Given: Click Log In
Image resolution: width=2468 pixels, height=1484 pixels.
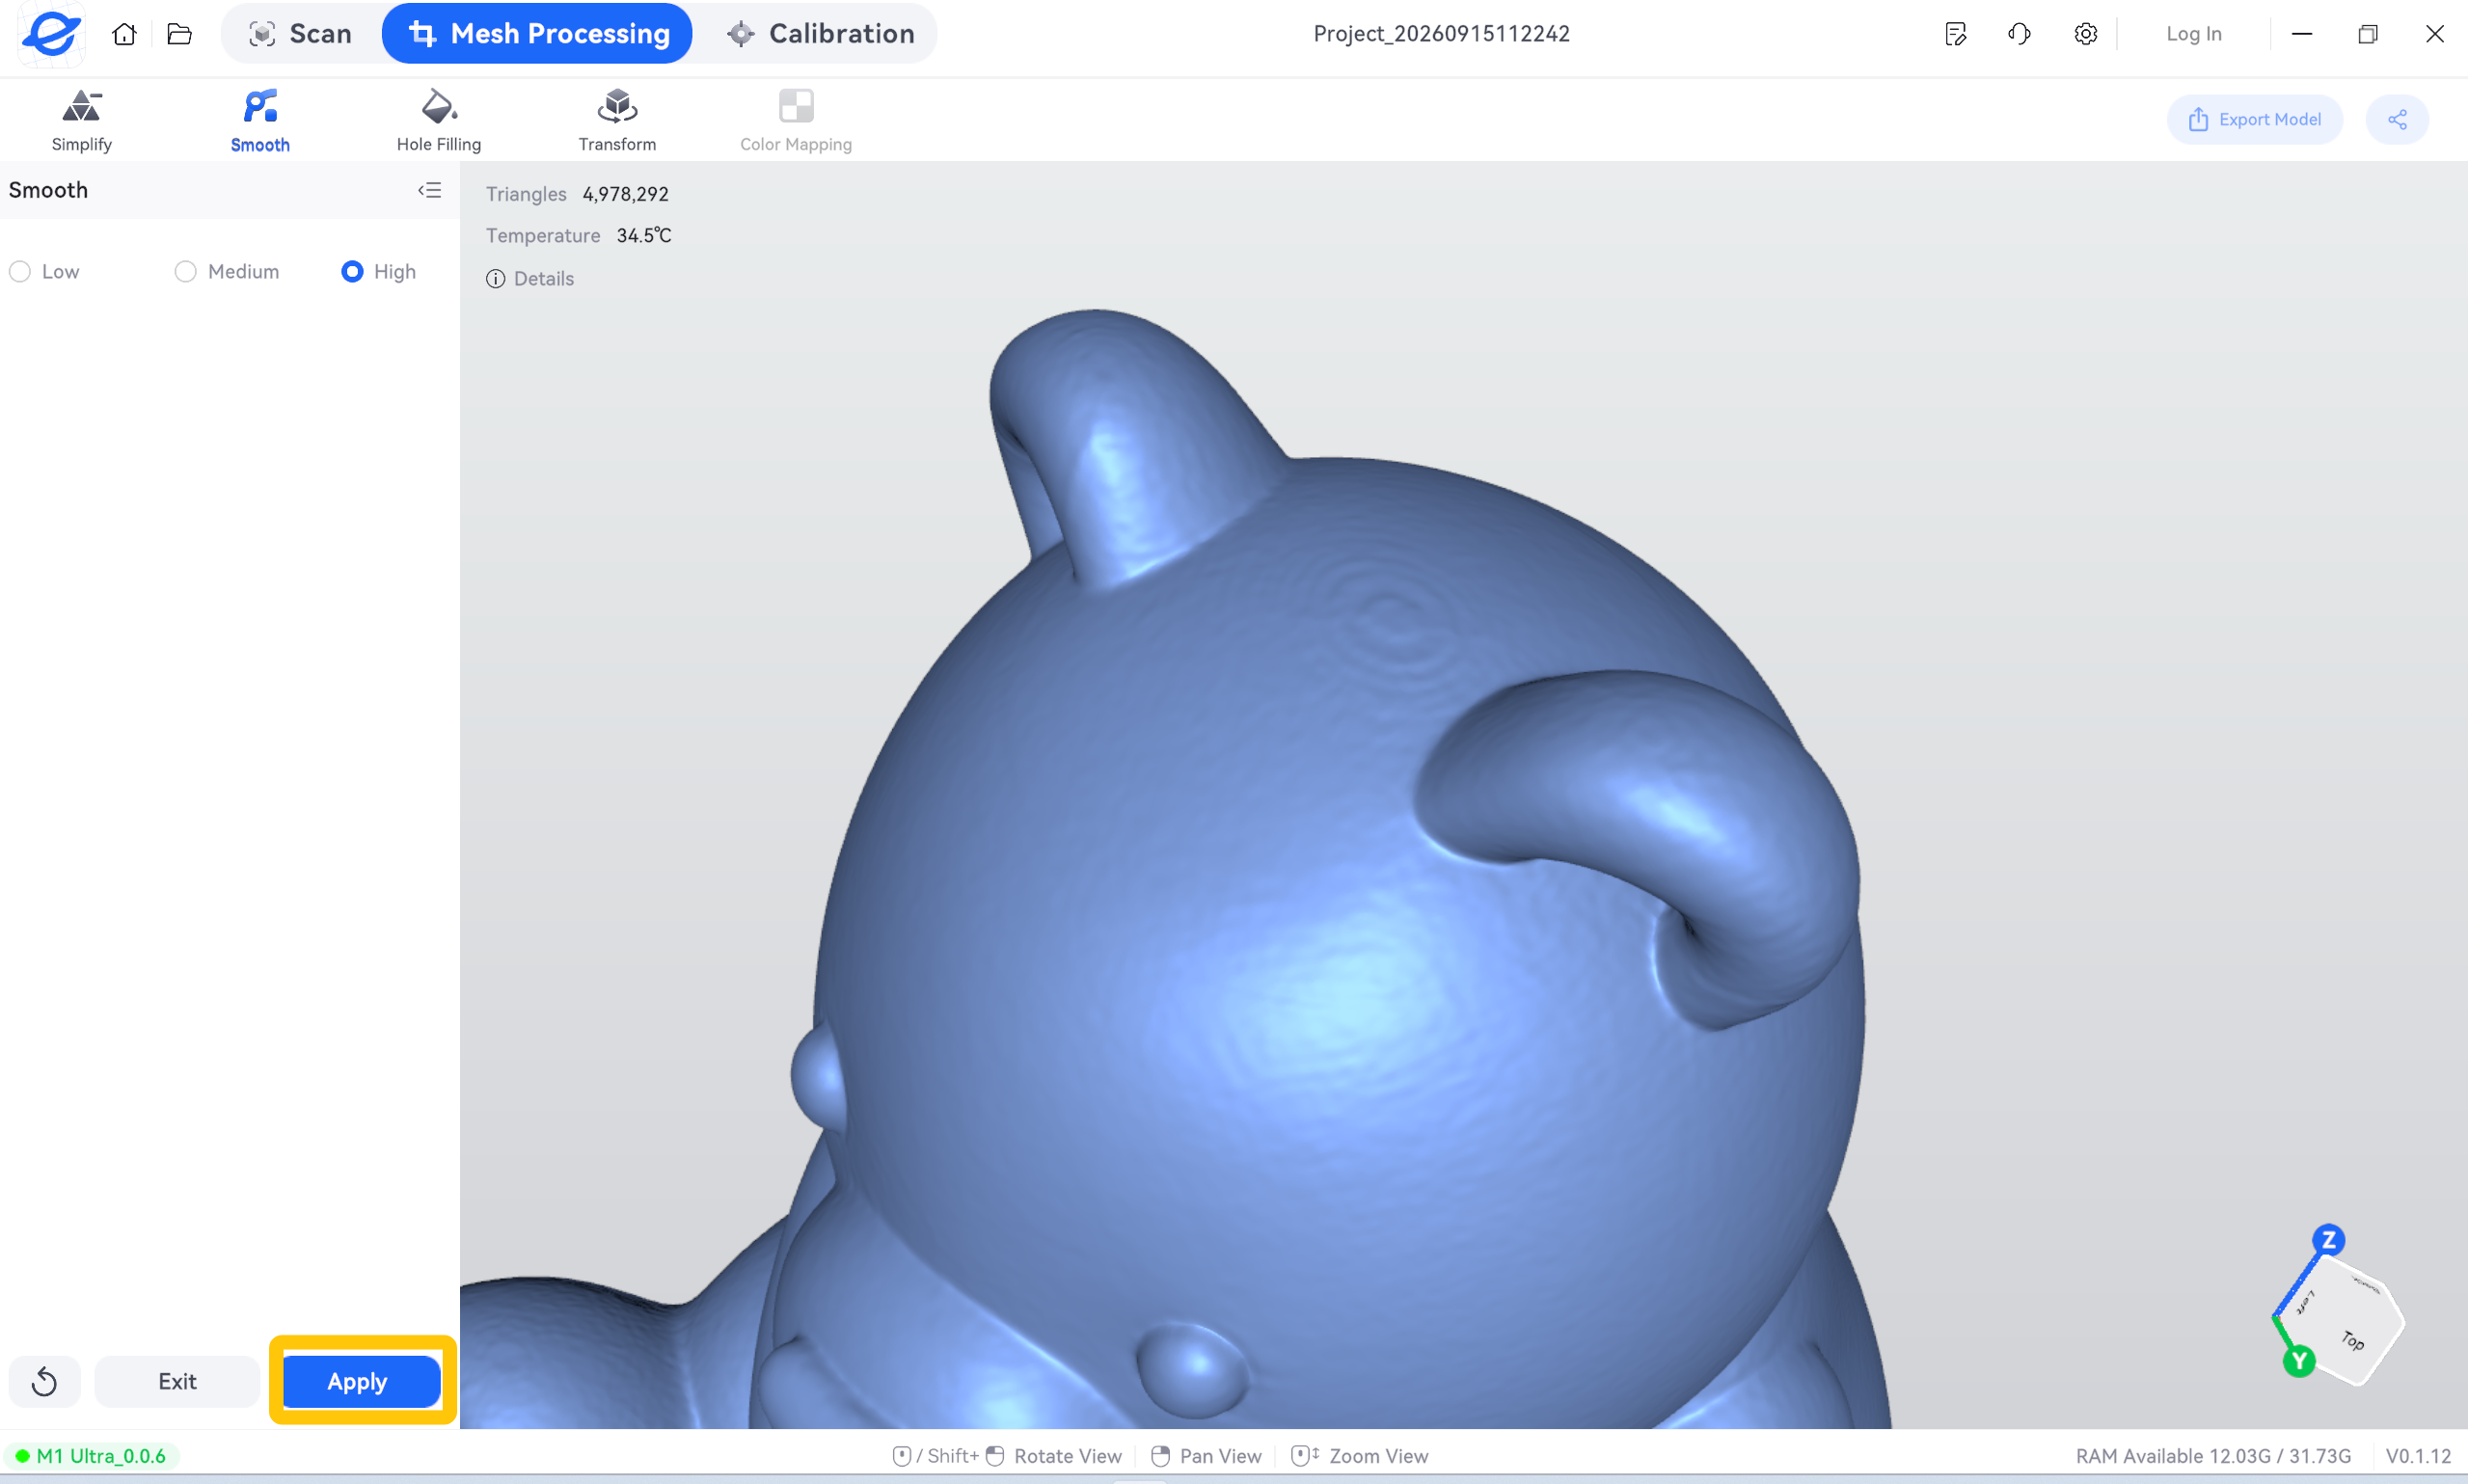Looking at the screenshot, I should (x=2194, y=34).
